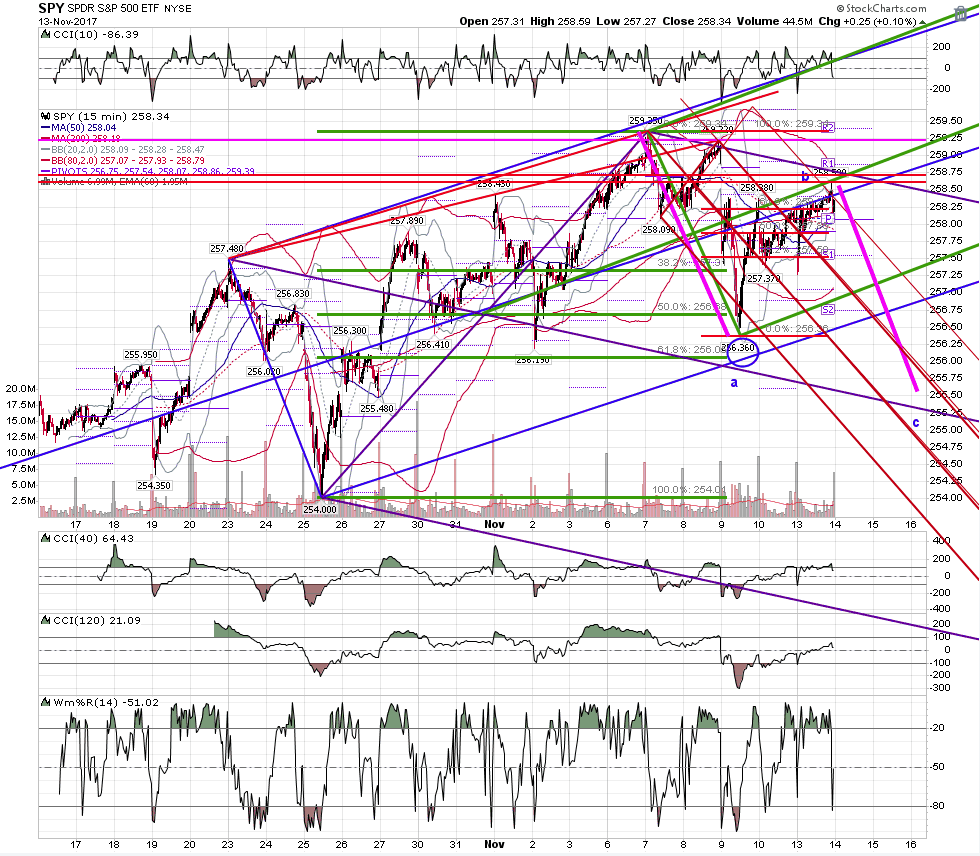Click the 258.090 price label

click(659, 229)
